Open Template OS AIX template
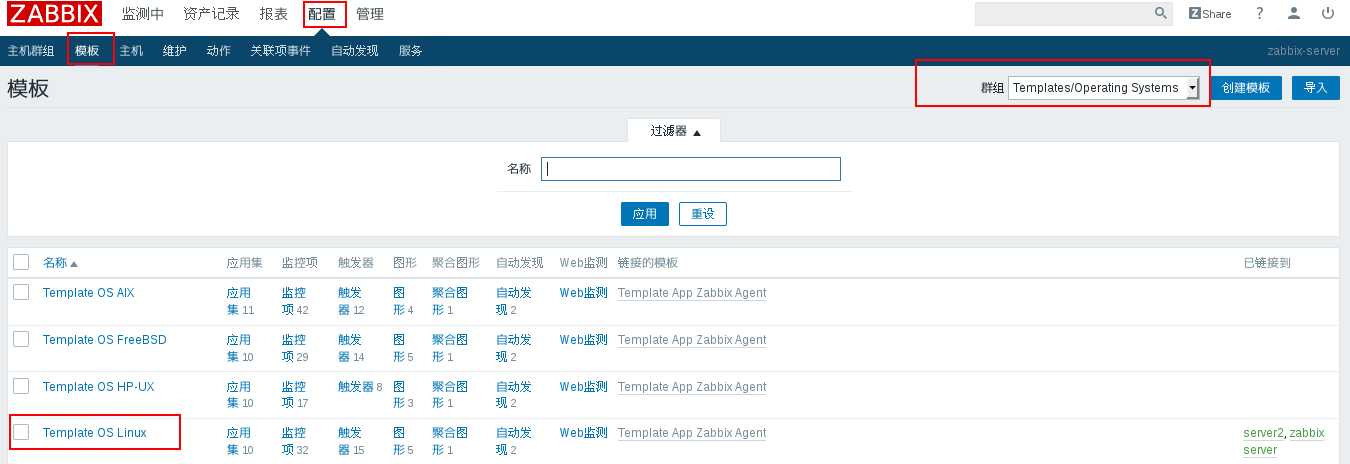The image size is (1350, 464). click(88, 293)
